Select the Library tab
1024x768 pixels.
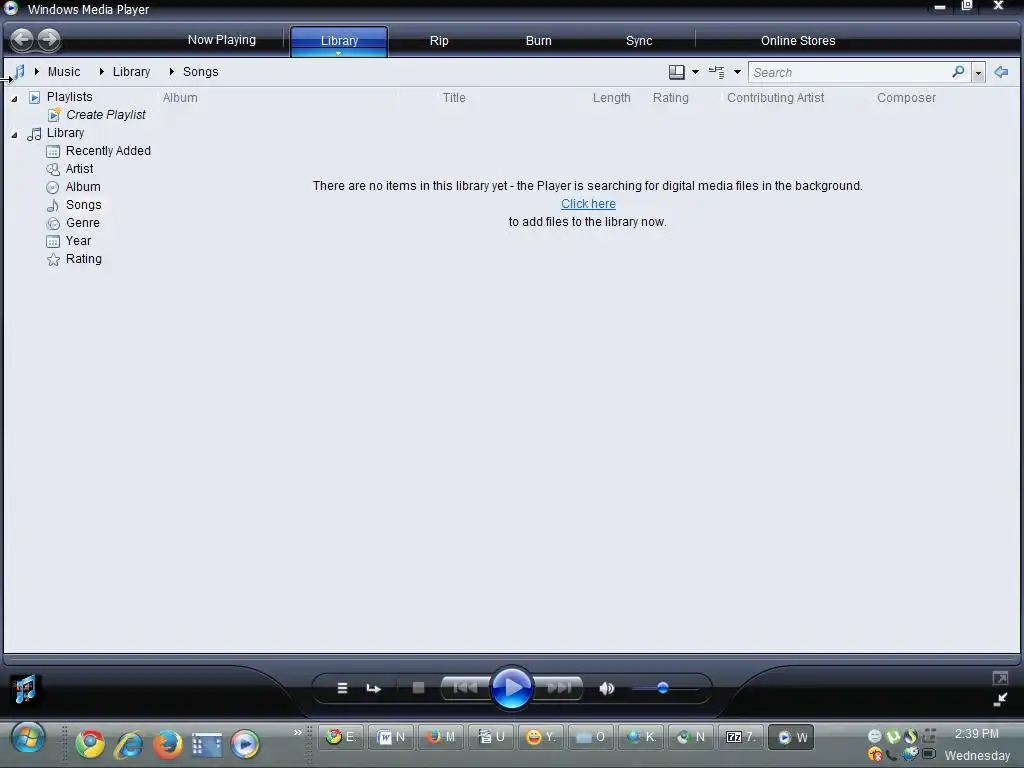pos(339,40)
